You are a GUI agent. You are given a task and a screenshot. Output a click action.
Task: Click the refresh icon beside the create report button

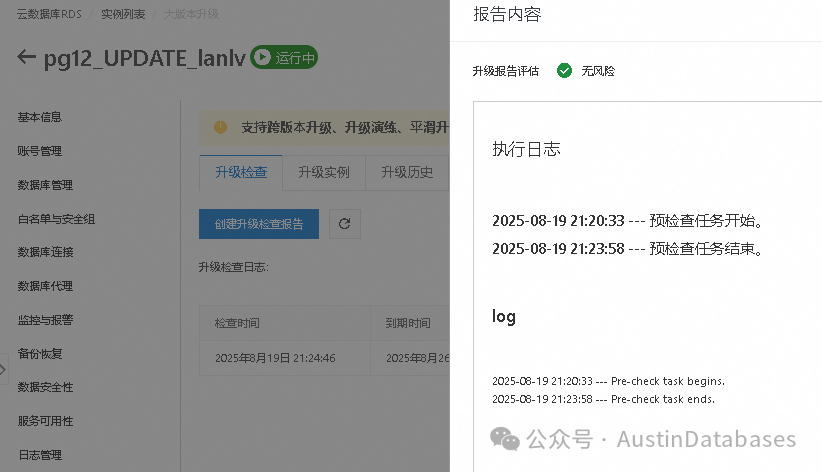coord(344,224)
